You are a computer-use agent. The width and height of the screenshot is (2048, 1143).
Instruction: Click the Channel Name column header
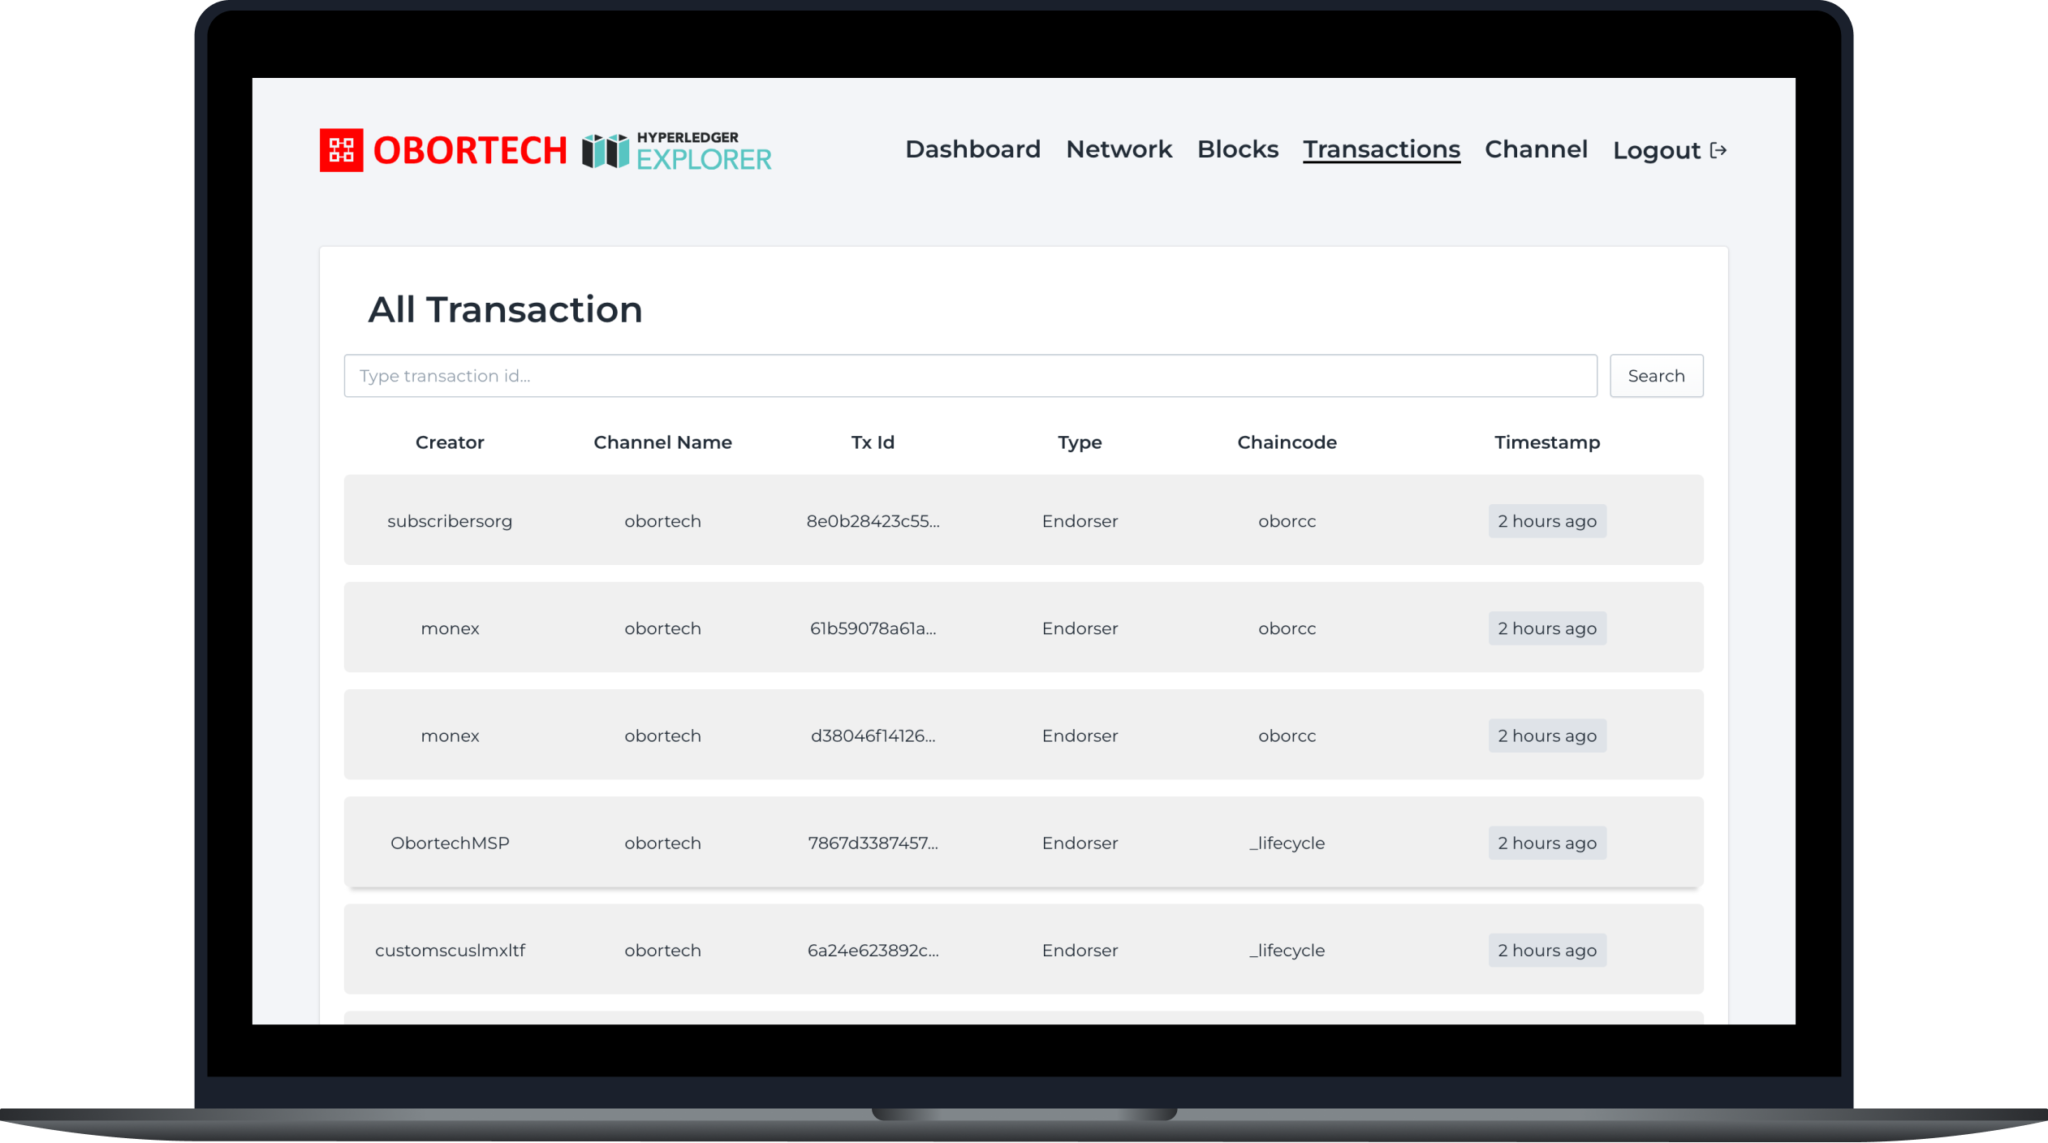tap(663, 442)
